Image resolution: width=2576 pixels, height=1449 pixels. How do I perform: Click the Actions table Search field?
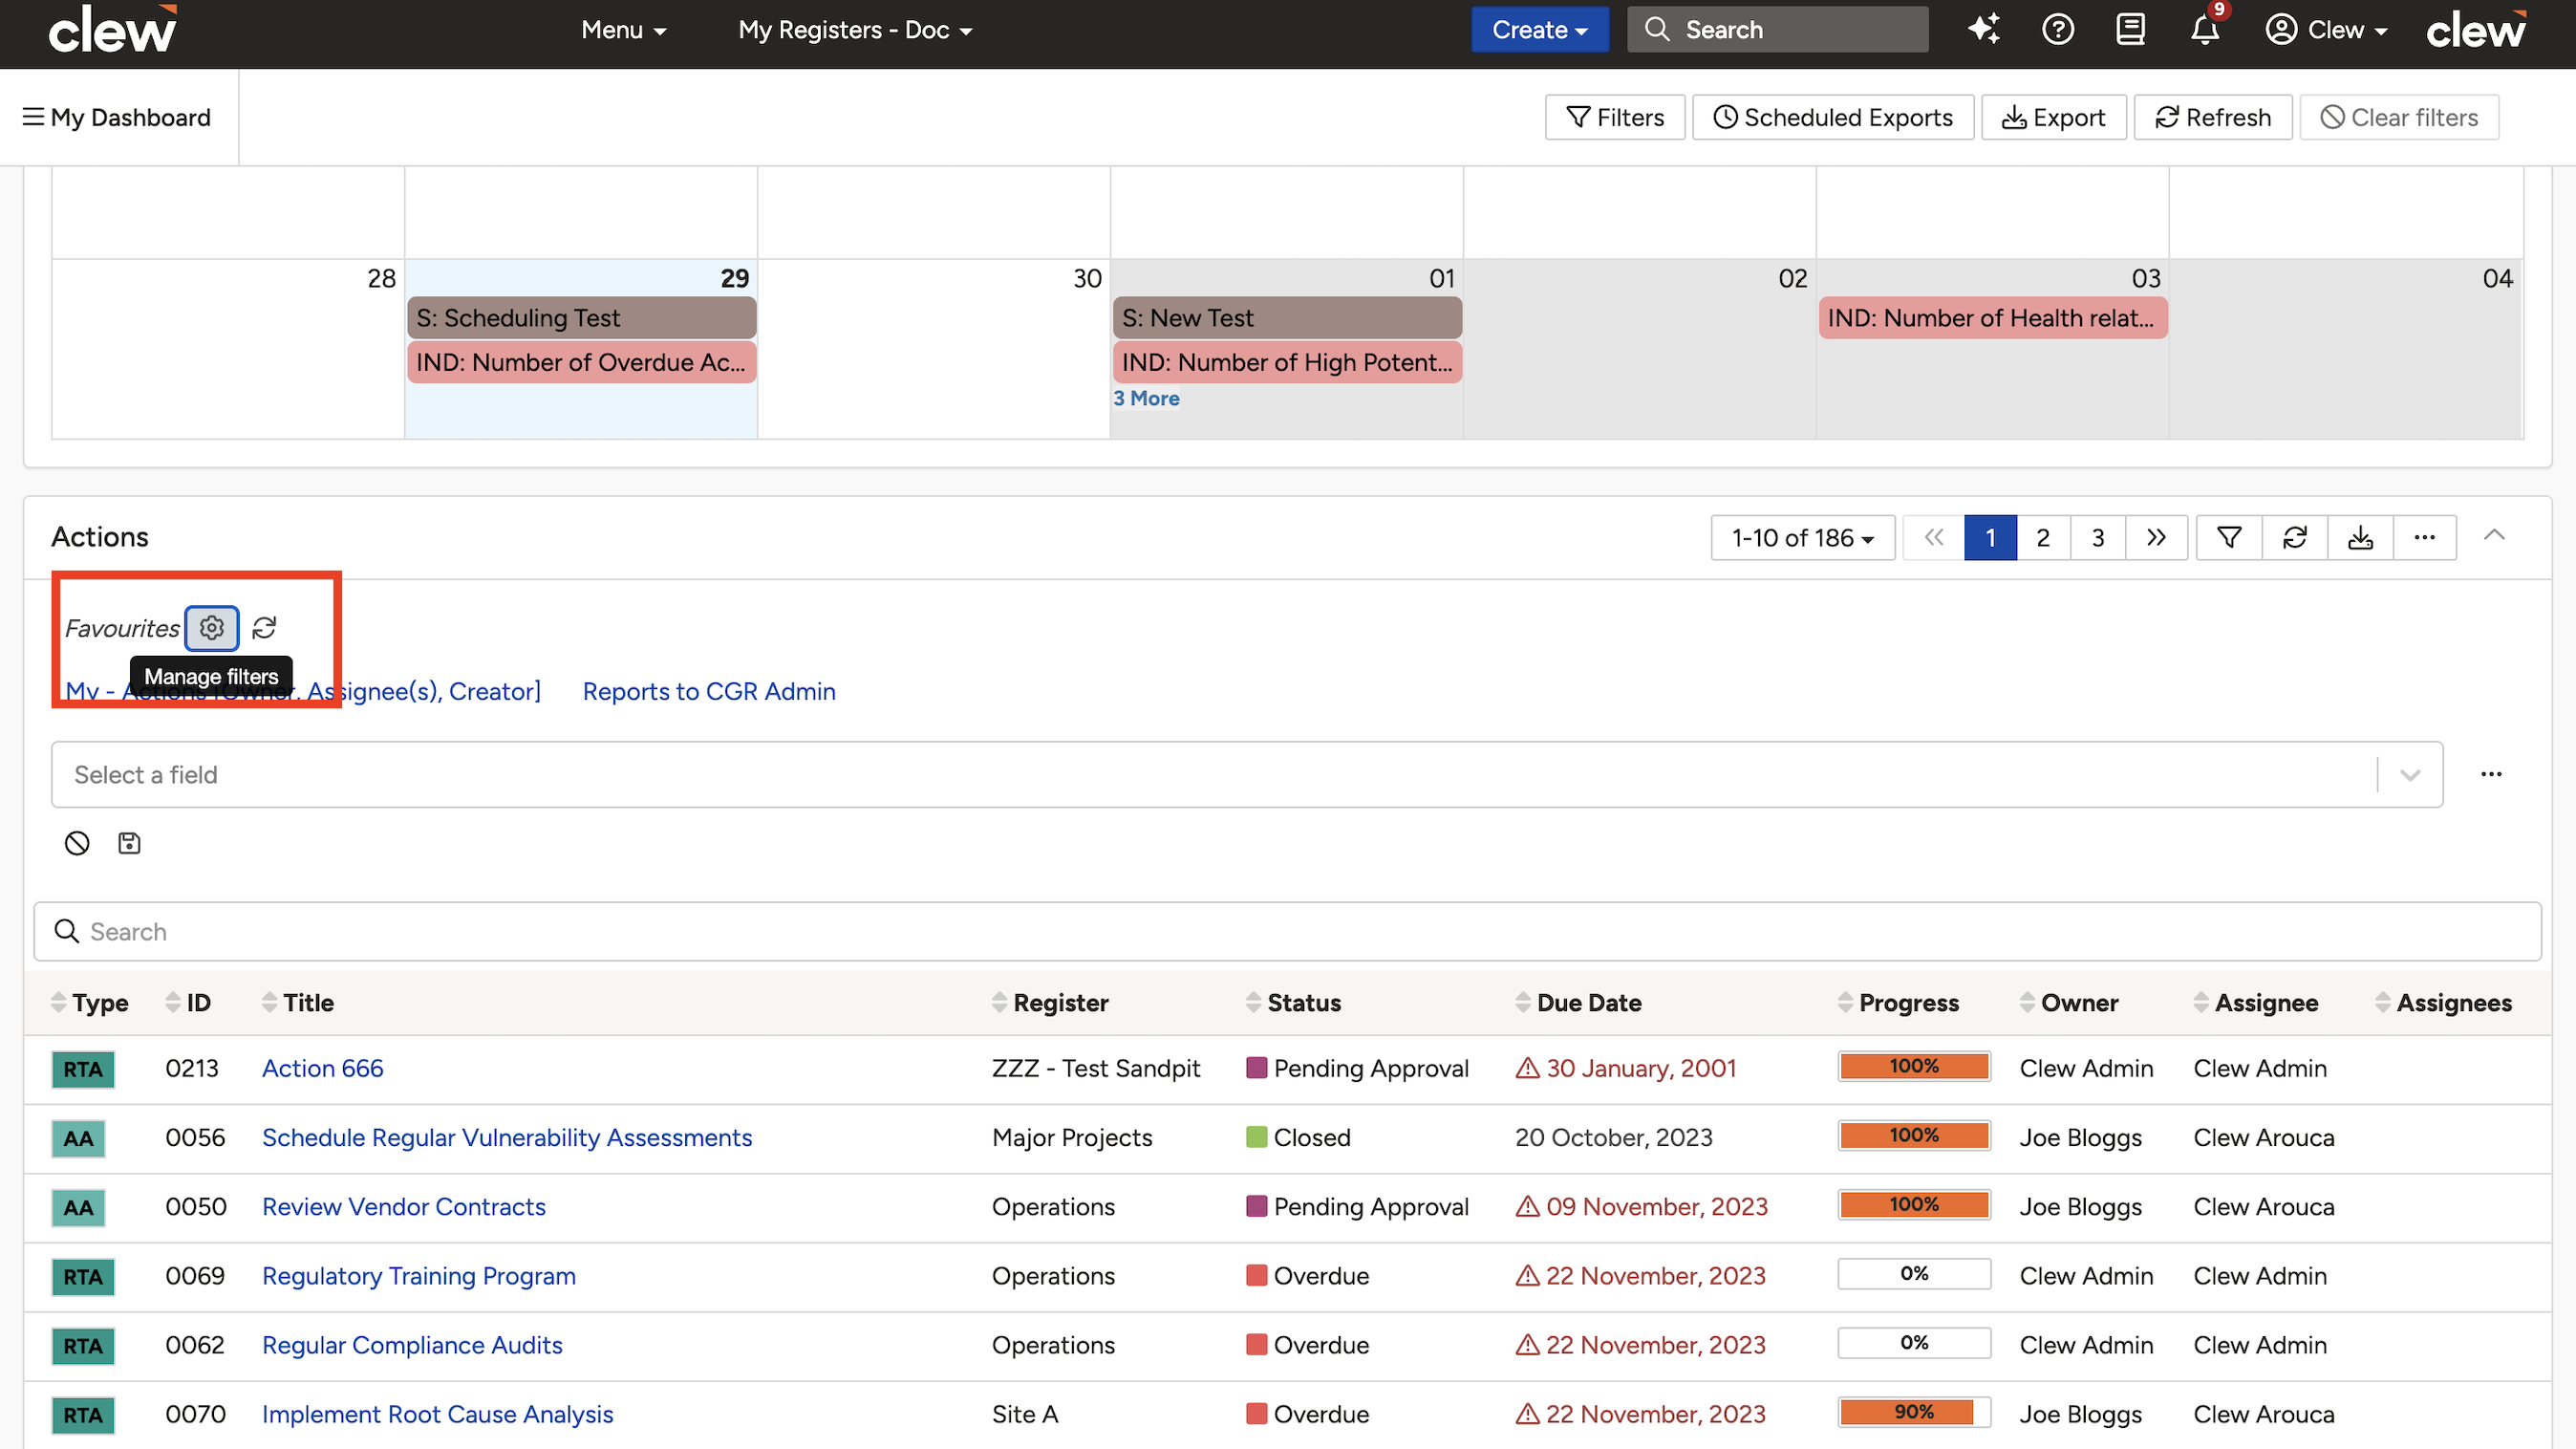point(1287,931)
